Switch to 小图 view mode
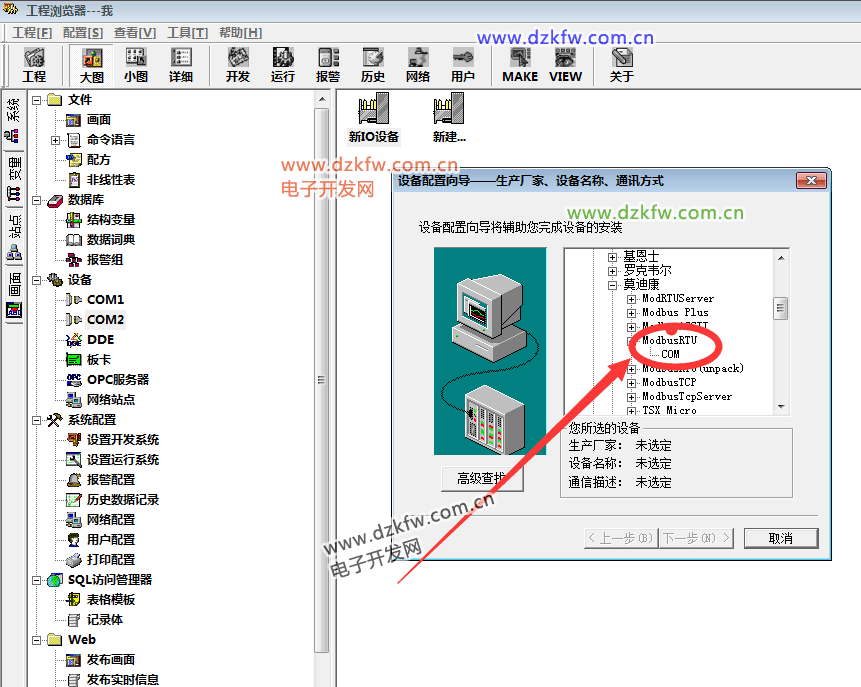This screenshot has height=687, width=861. click(136, 65)
